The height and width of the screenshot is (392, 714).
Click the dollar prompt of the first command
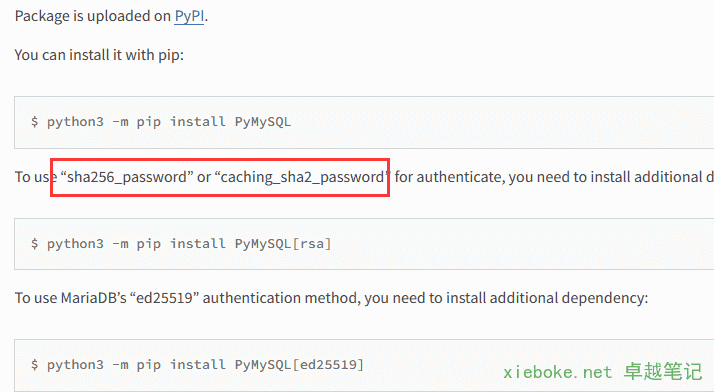coord(35,122)
